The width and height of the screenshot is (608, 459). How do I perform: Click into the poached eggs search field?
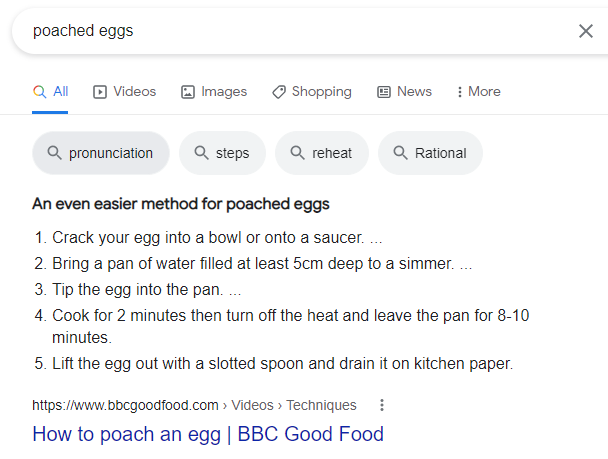pyautogui.click(x=295, y=31)
